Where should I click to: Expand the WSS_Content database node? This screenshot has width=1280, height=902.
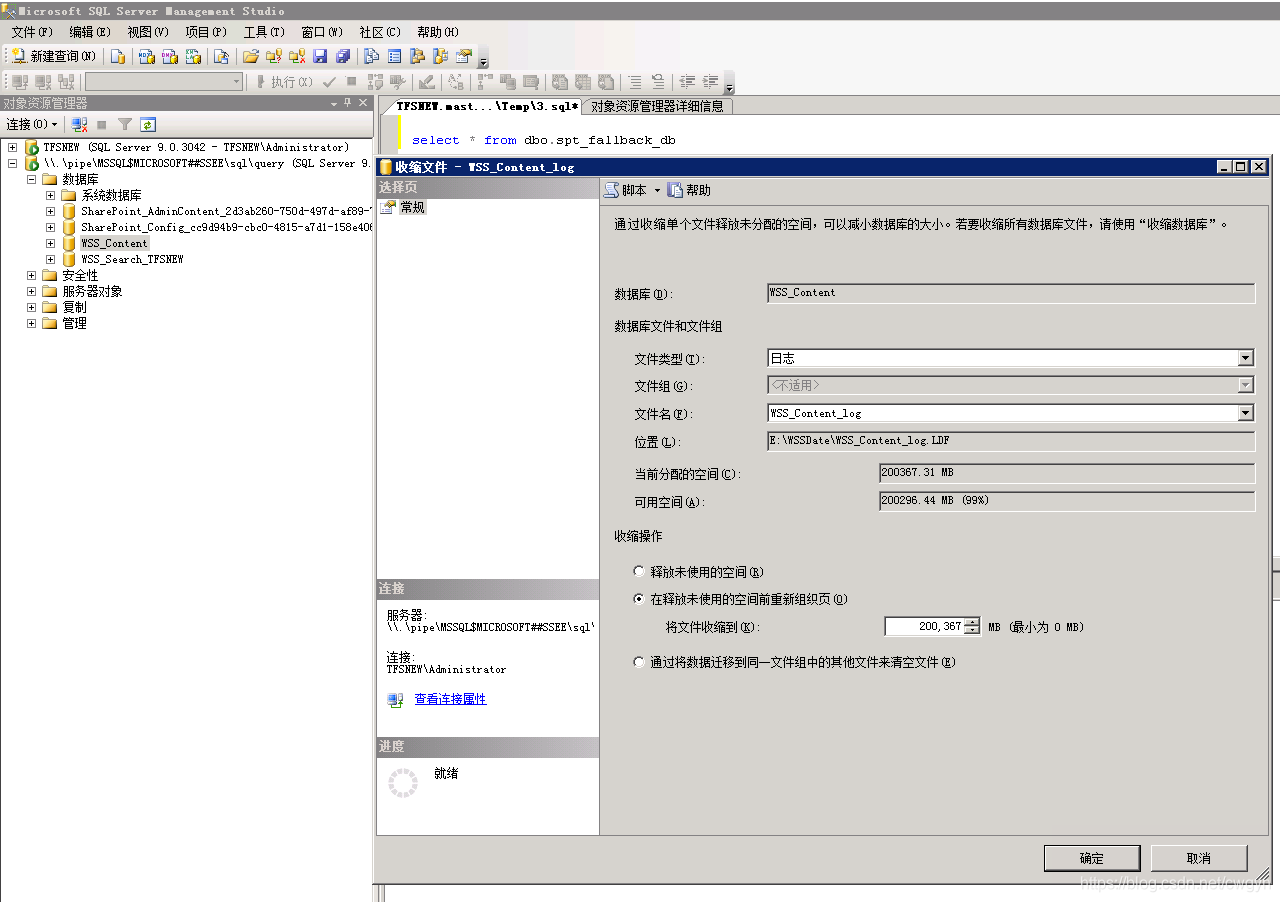(x=50, y=243)
